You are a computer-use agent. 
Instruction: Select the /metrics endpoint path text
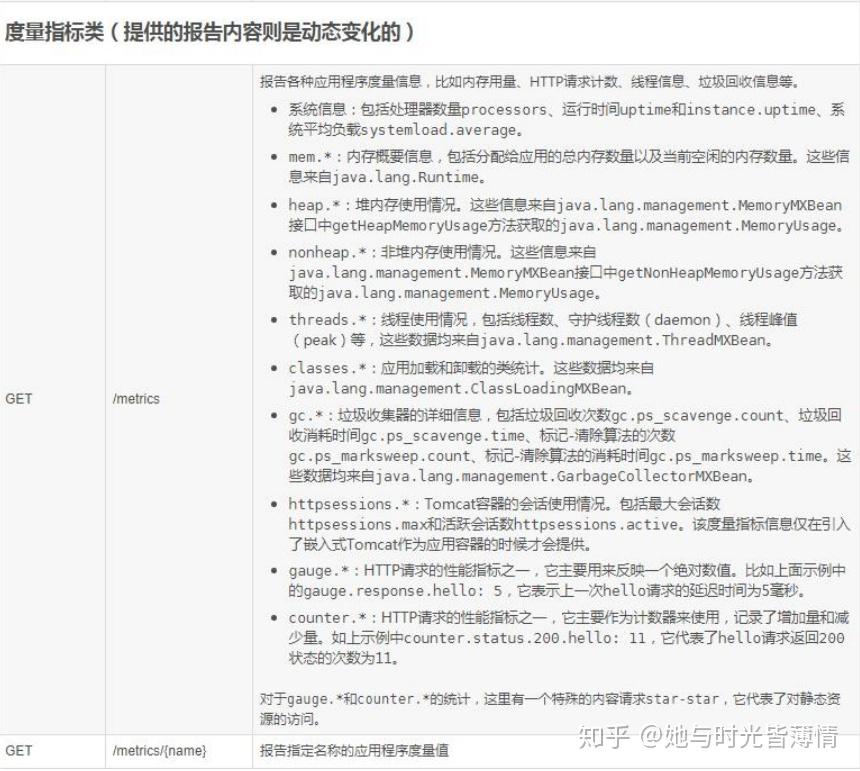[137, 398]
